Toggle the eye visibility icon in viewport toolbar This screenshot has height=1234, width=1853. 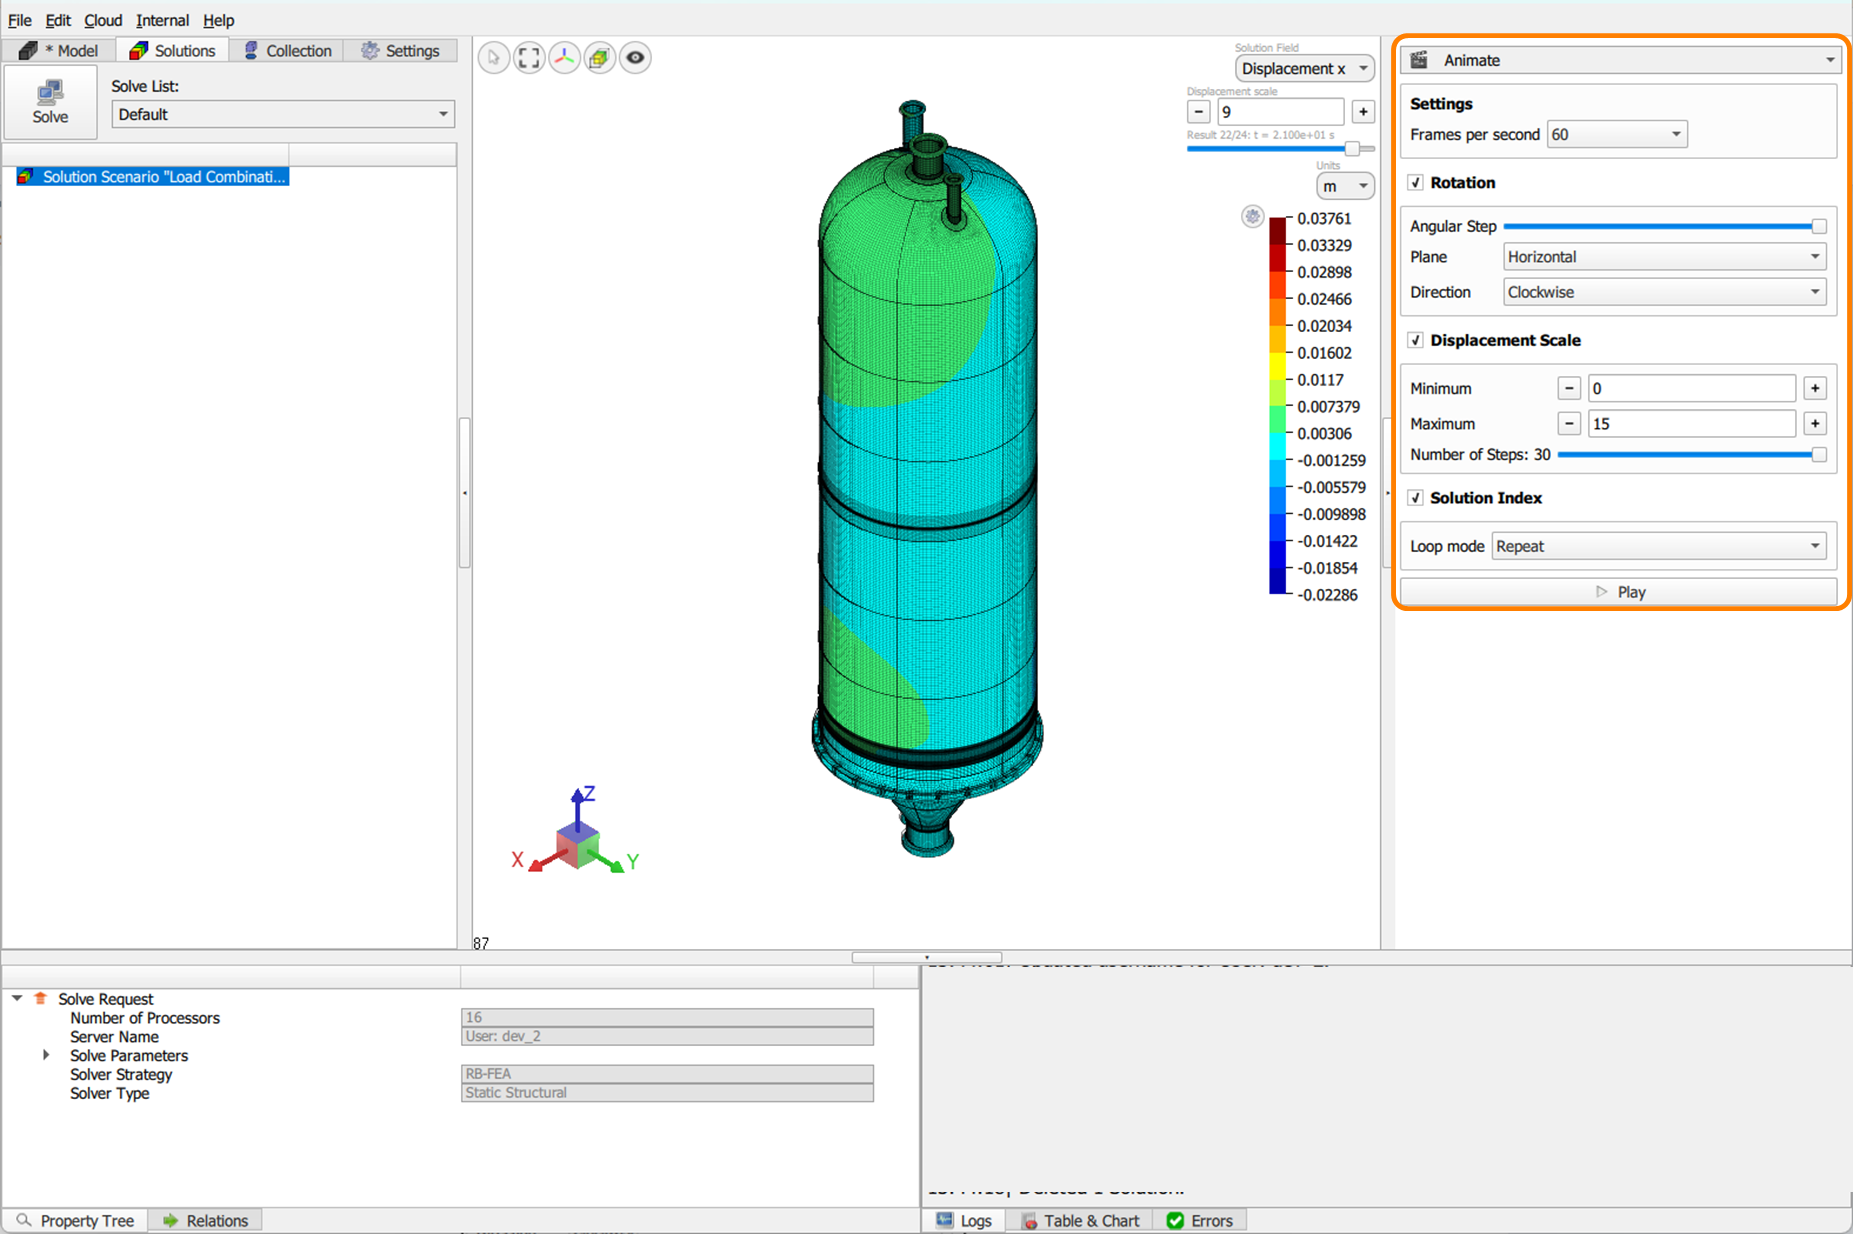(x=635, y=58)
